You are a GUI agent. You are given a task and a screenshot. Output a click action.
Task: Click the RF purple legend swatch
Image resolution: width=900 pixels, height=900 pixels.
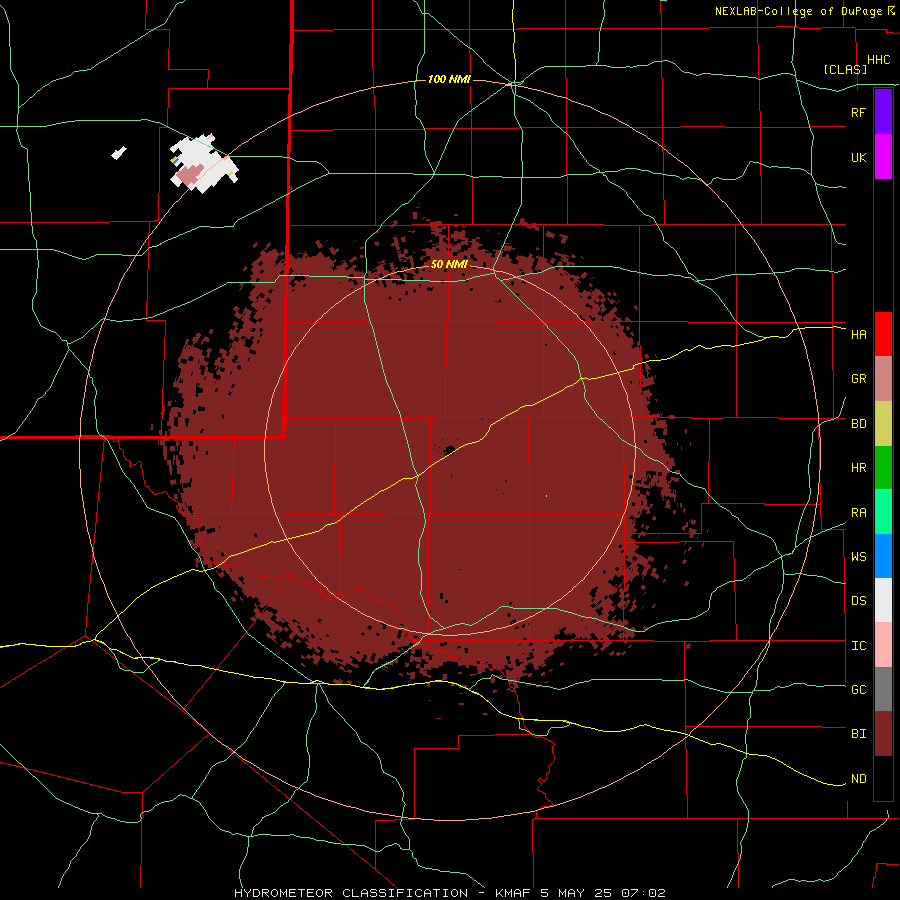click(883, 111)
